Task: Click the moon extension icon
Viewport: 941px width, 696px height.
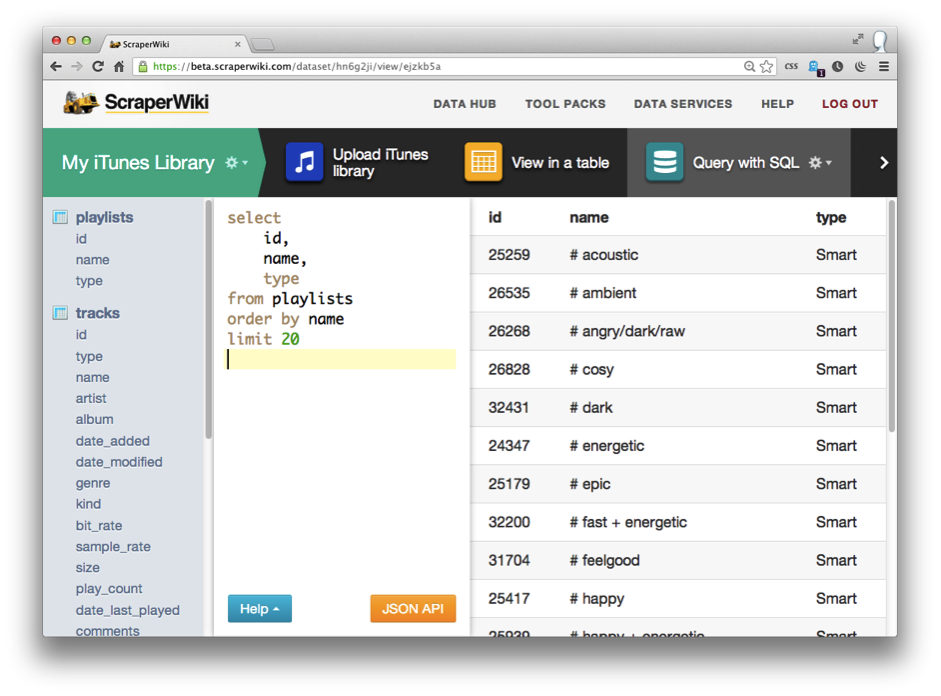Action: click(x=861, y=67)
